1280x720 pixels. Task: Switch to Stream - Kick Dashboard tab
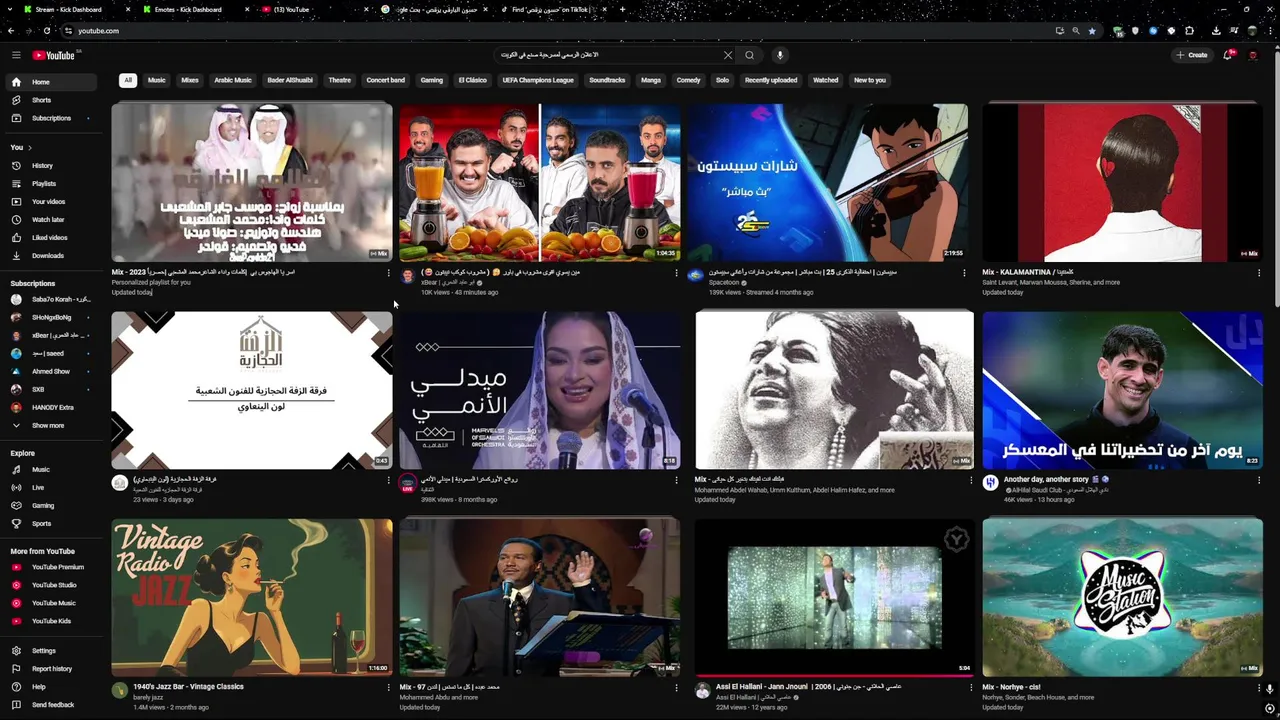[70, 10]
